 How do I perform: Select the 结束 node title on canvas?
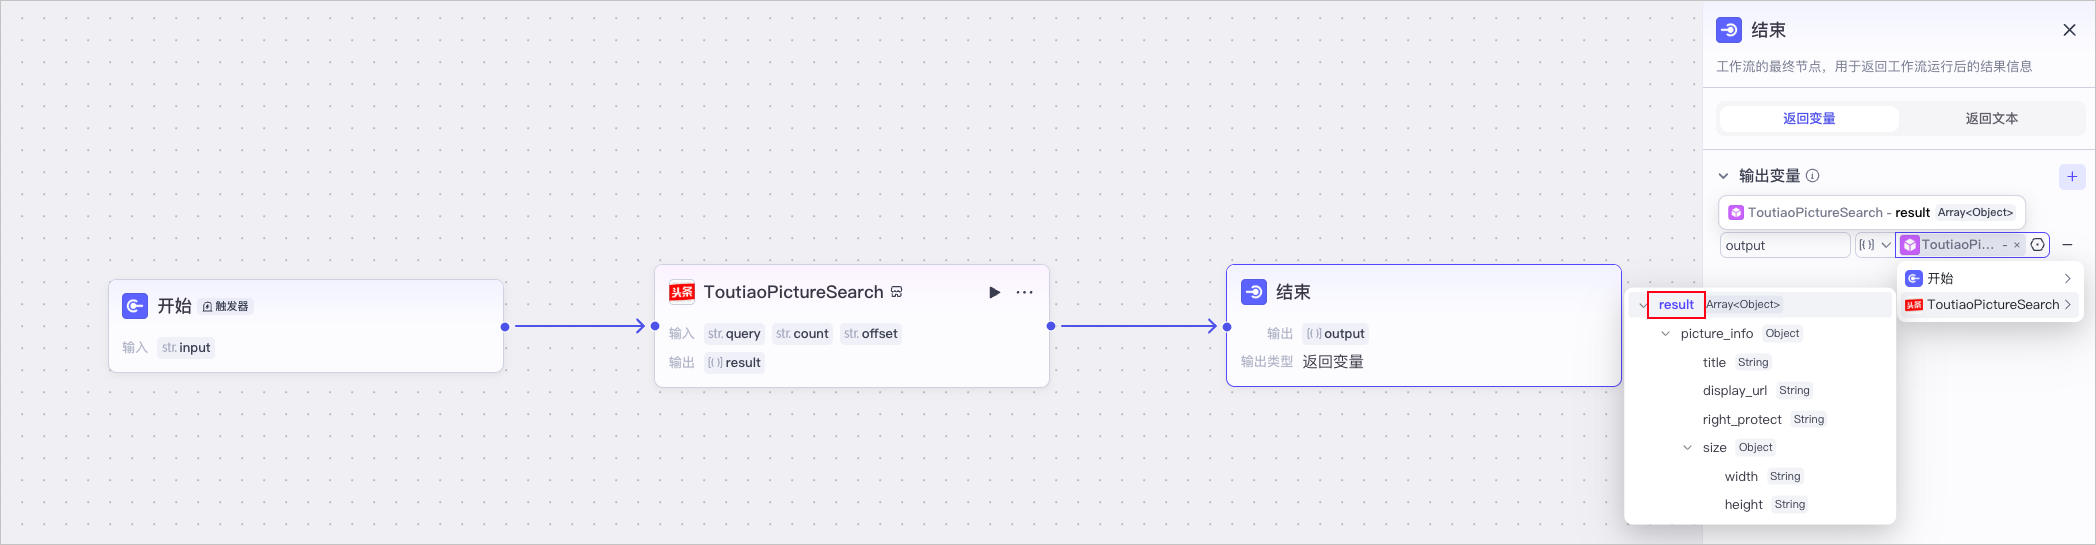tap(1293, 292)
